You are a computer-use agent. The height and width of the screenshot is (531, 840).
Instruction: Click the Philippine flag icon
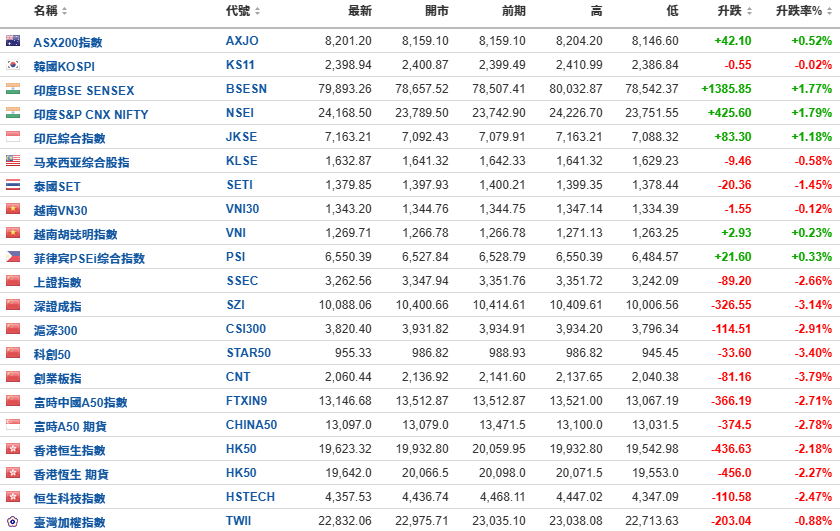[13, 257]
